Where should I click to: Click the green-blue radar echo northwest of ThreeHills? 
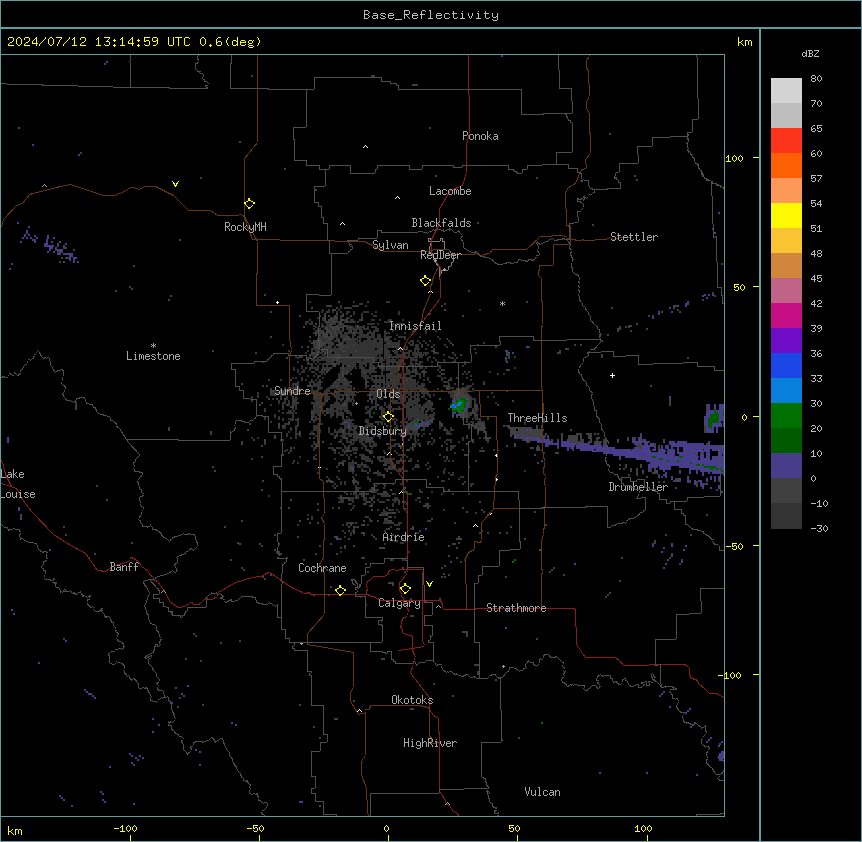coord(458,406)
